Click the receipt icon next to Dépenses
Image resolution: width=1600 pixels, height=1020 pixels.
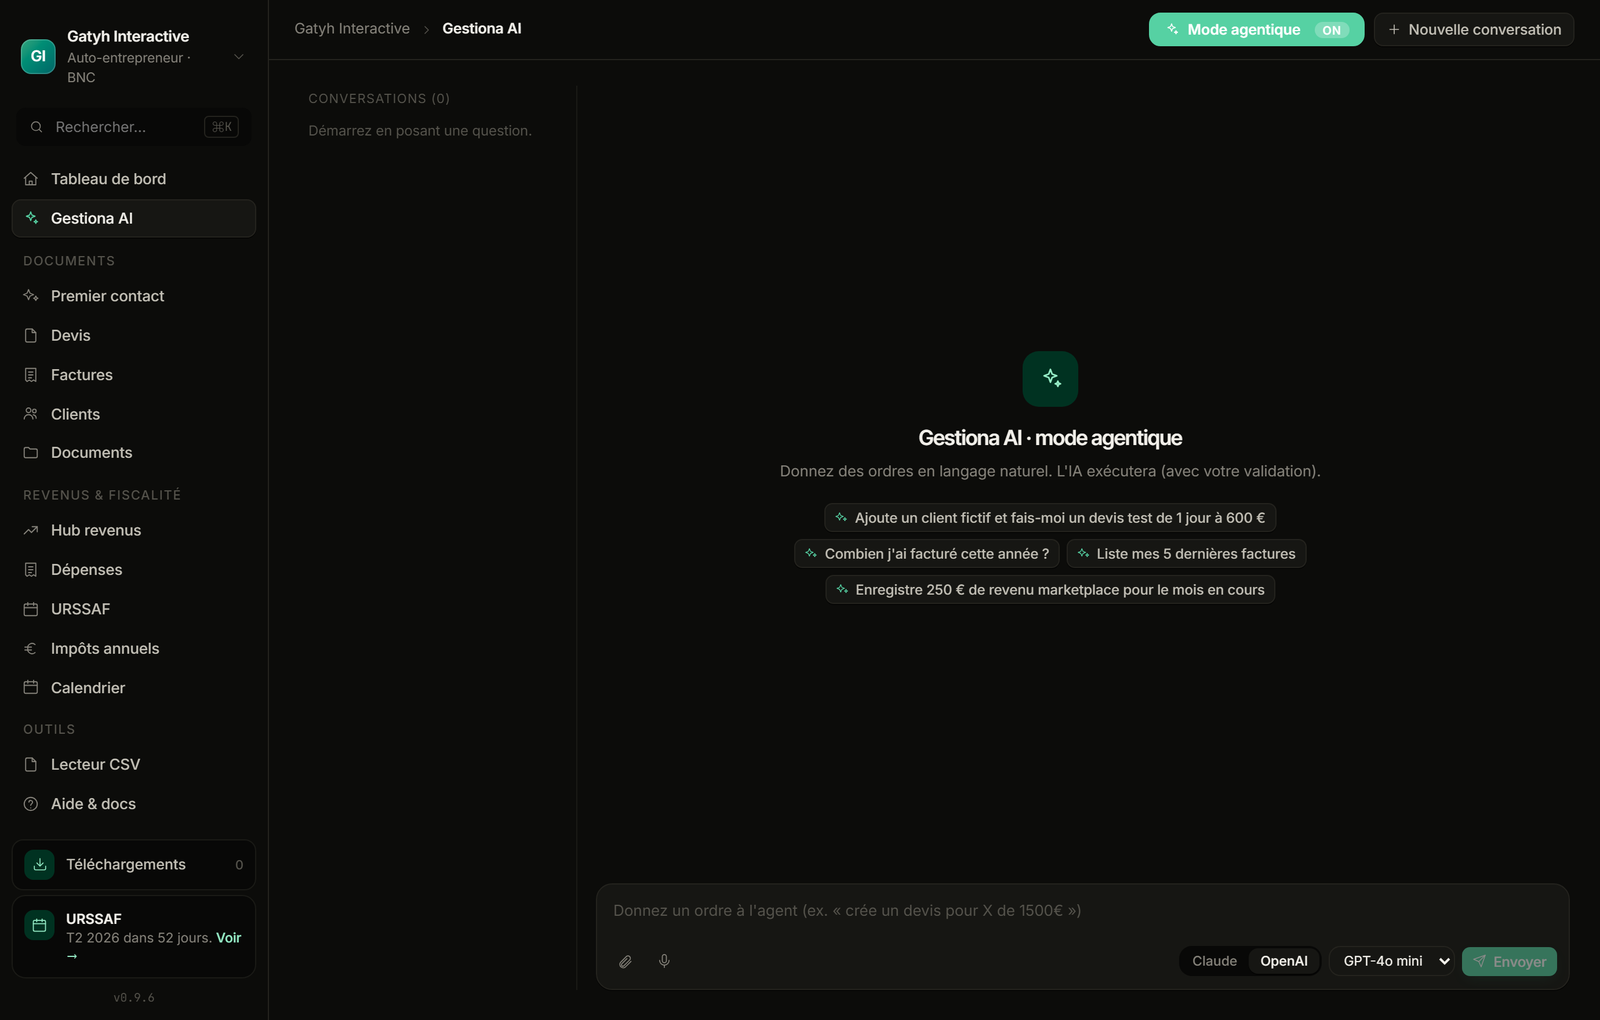[31, 570]
